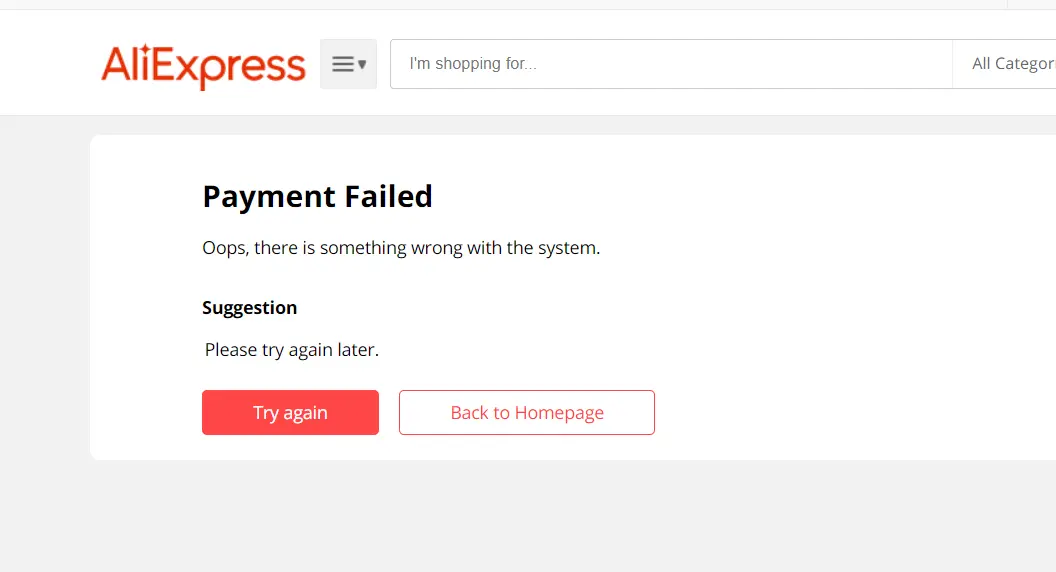
Task: Focus the "I'm shopping for..." search field
Action: coord(671,64)
